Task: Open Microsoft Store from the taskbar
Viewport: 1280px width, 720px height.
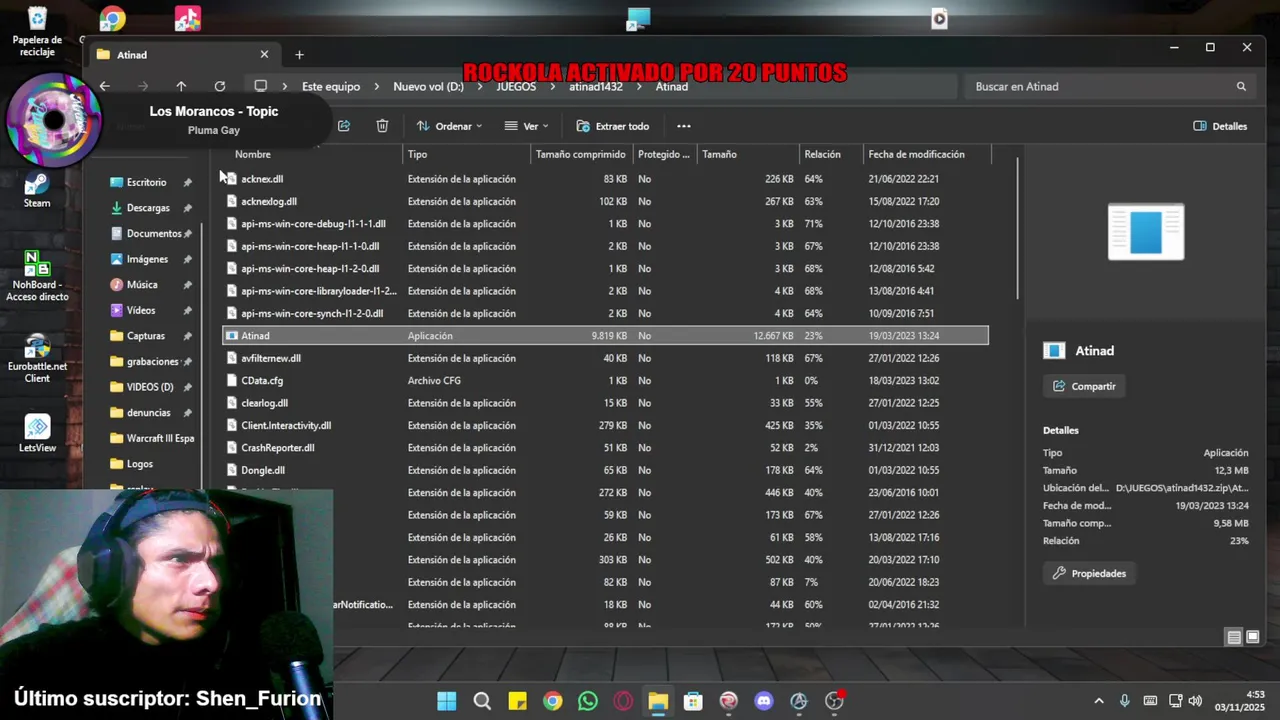Action: (693, 701)
